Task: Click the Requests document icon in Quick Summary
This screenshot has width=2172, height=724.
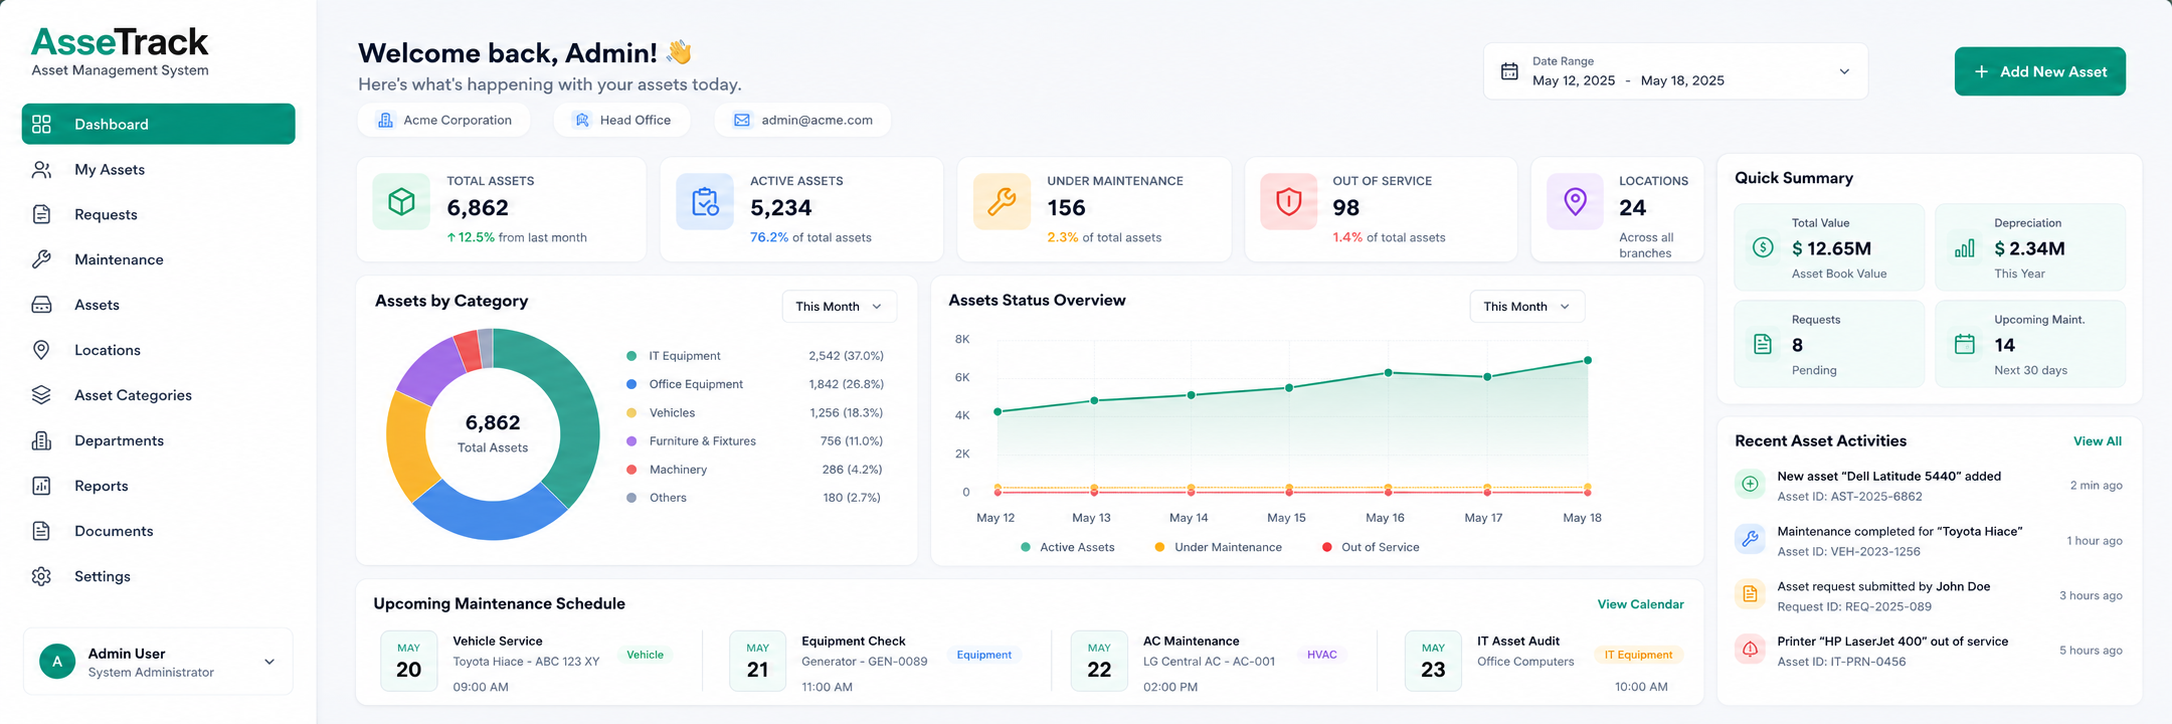Action: (1763, 344)
